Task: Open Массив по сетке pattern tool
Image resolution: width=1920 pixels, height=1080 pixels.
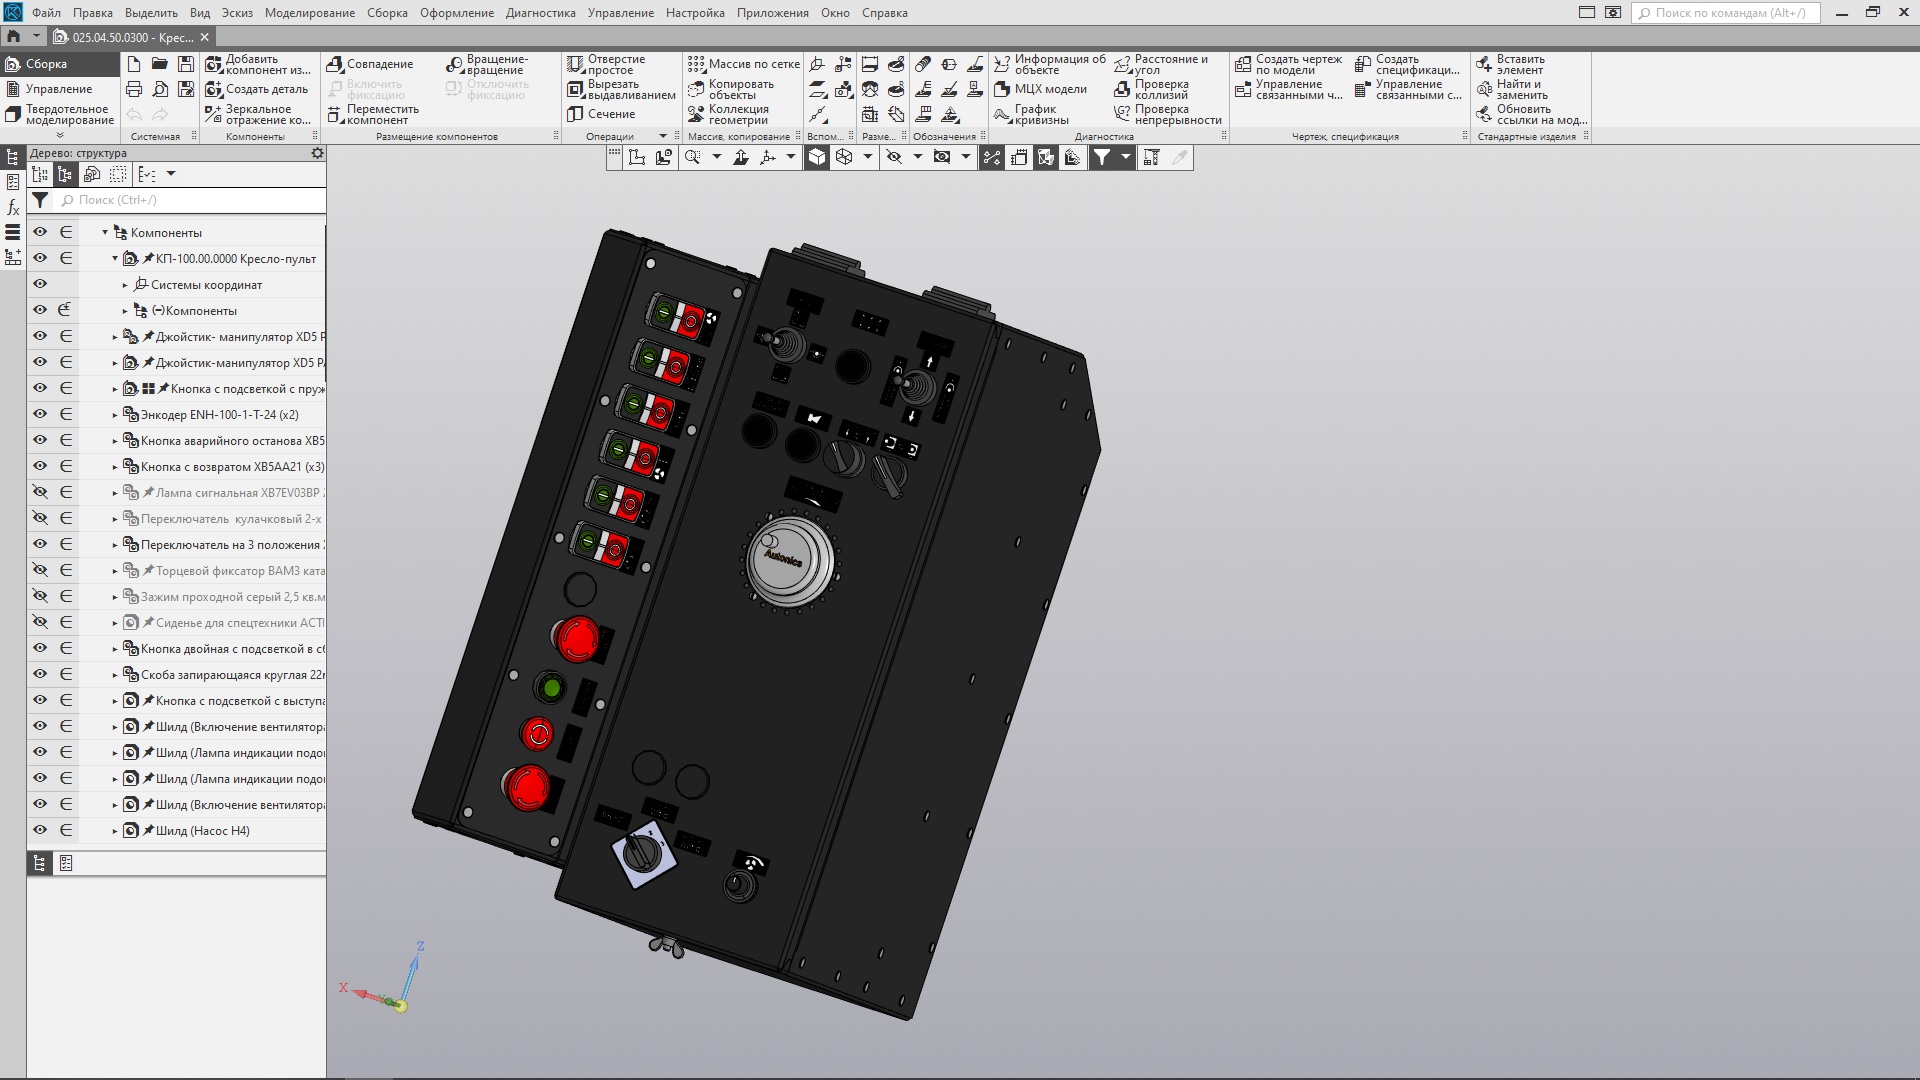Action: coord(696,64)
